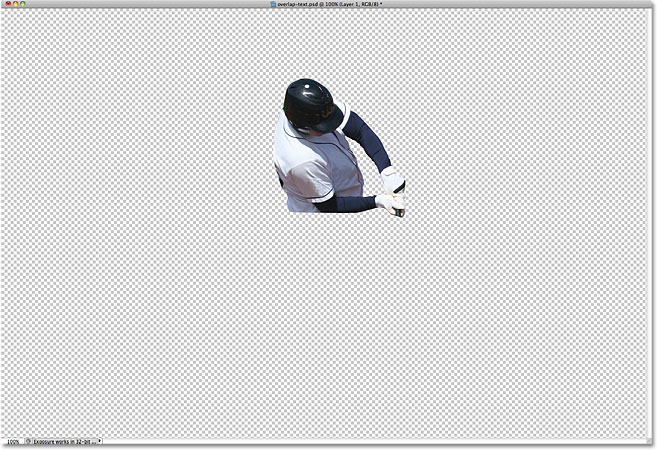The width and height of the screenshot is (657, 450).
Task: Click the status bar preview icon beside zoom field
Action: (28, 441)
